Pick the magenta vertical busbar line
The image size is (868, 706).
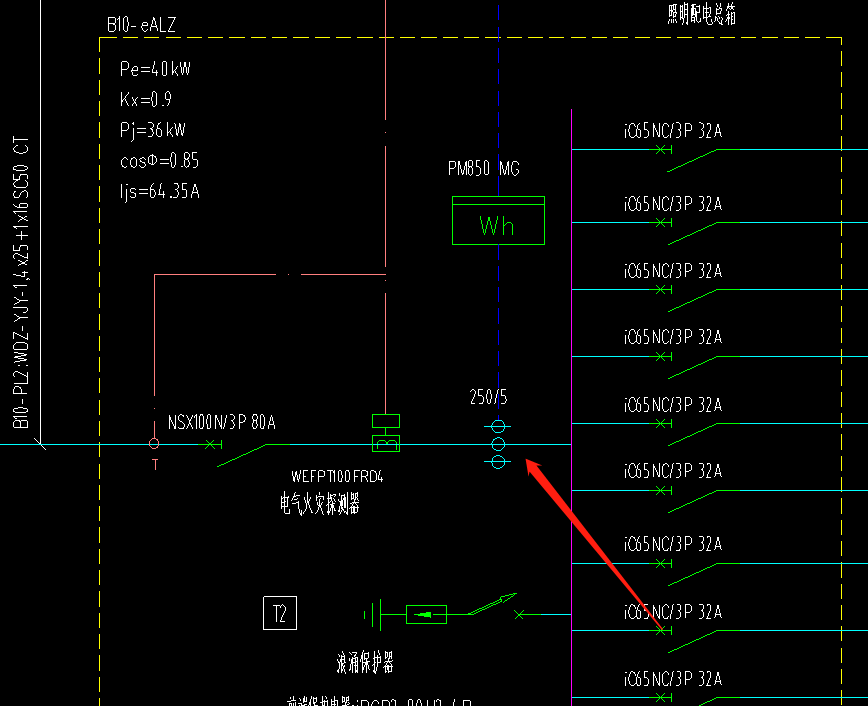(x=571, y=407)
